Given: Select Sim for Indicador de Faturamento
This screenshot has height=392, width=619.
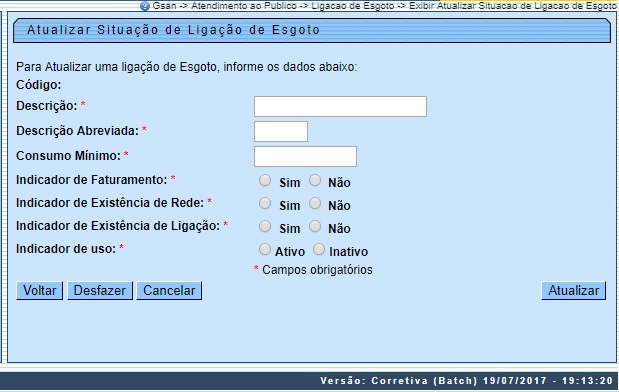Looking at the screenshot, I should point(265,180).
